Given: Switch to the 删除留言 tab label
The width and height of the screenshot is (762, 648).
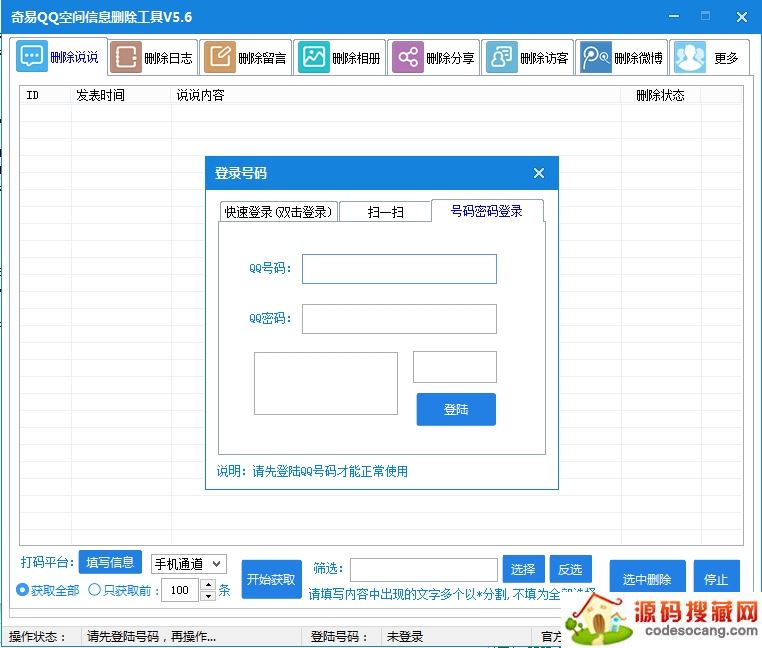Looking at the screenshot, I should [262, 58].
